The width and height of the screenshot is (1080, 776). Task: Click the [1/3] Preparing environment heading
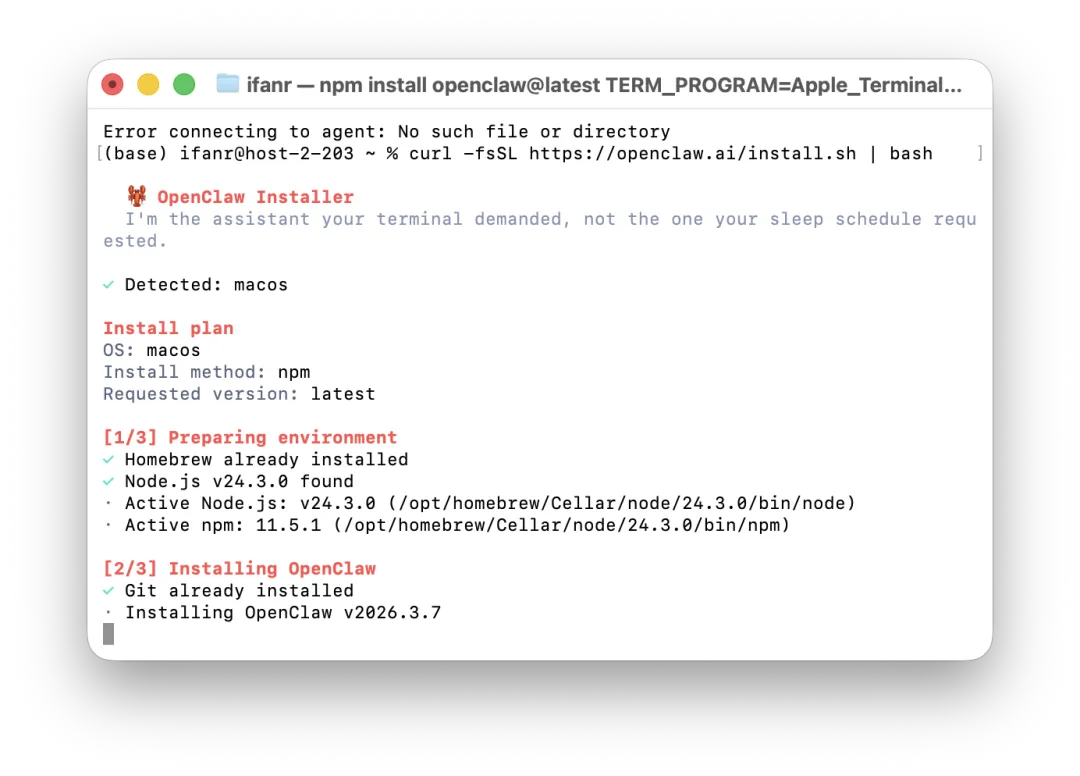coord(250,438)
